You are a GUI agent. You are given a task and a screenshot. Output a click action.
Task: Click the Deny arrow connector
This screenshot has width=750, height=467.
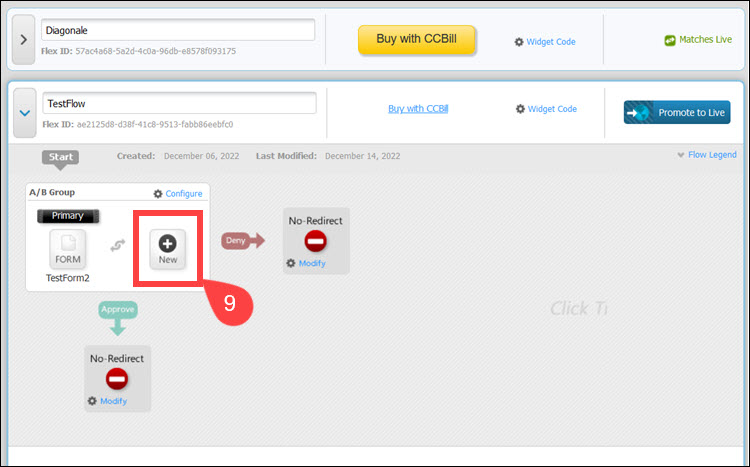point(243,240)
